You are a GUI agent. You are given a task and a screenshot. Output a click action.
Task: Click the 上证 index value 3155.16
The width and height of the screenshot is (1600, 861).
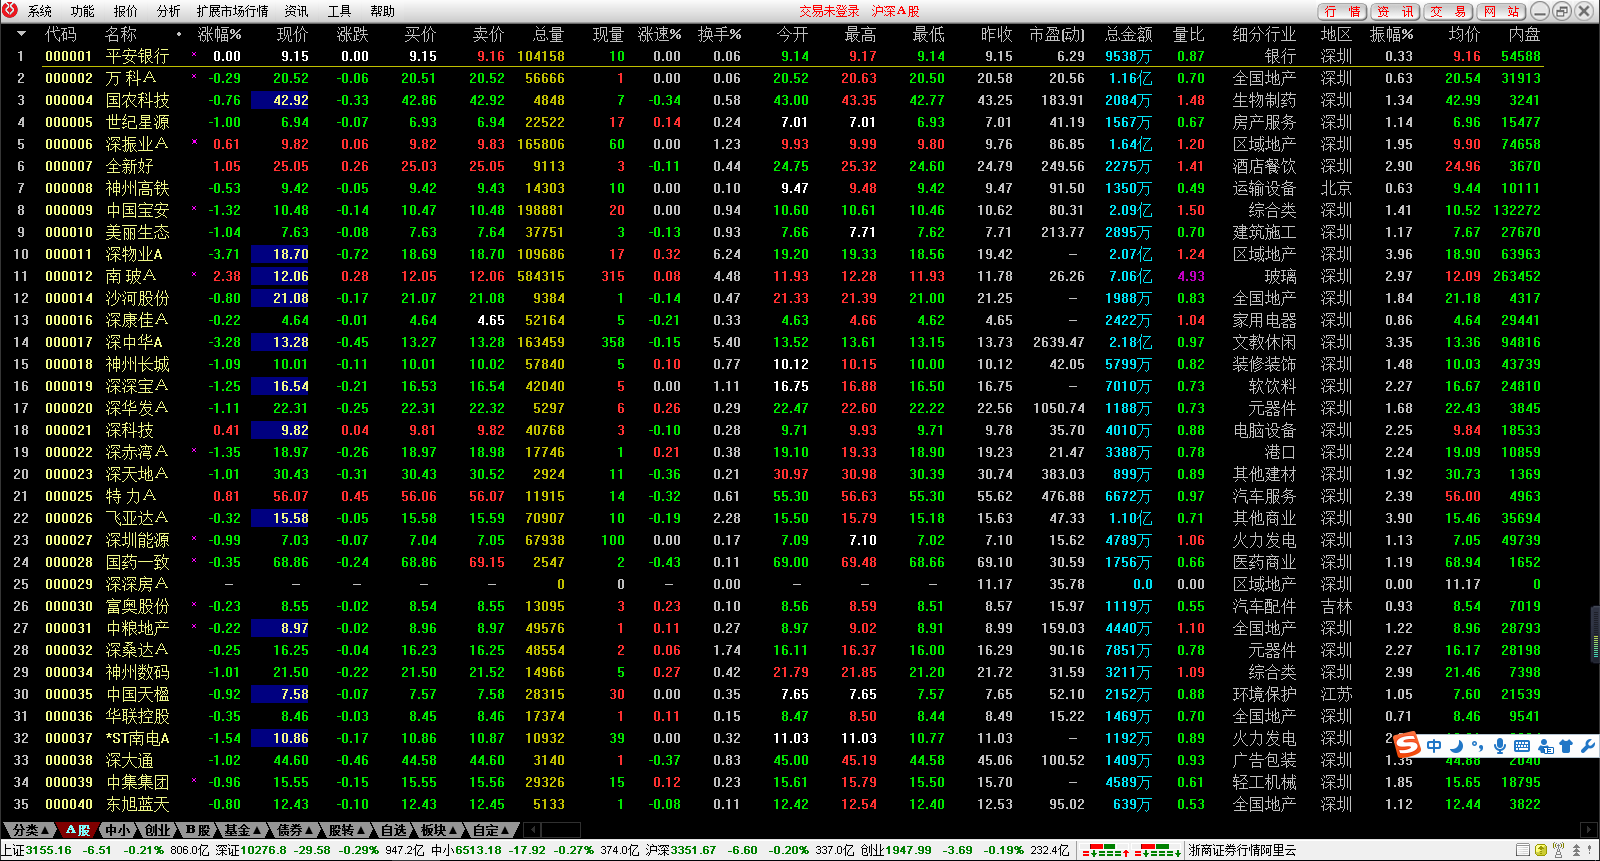(x=49, y=851)
